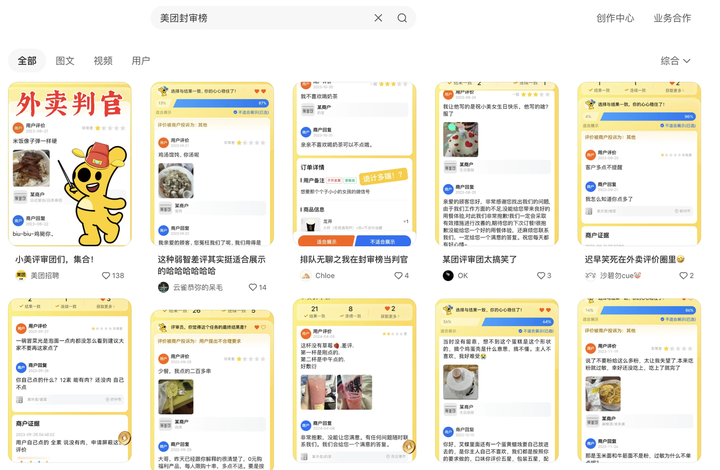720x470 pixels.
Task: Open 业务合作 link
Action: coord(672,18)
